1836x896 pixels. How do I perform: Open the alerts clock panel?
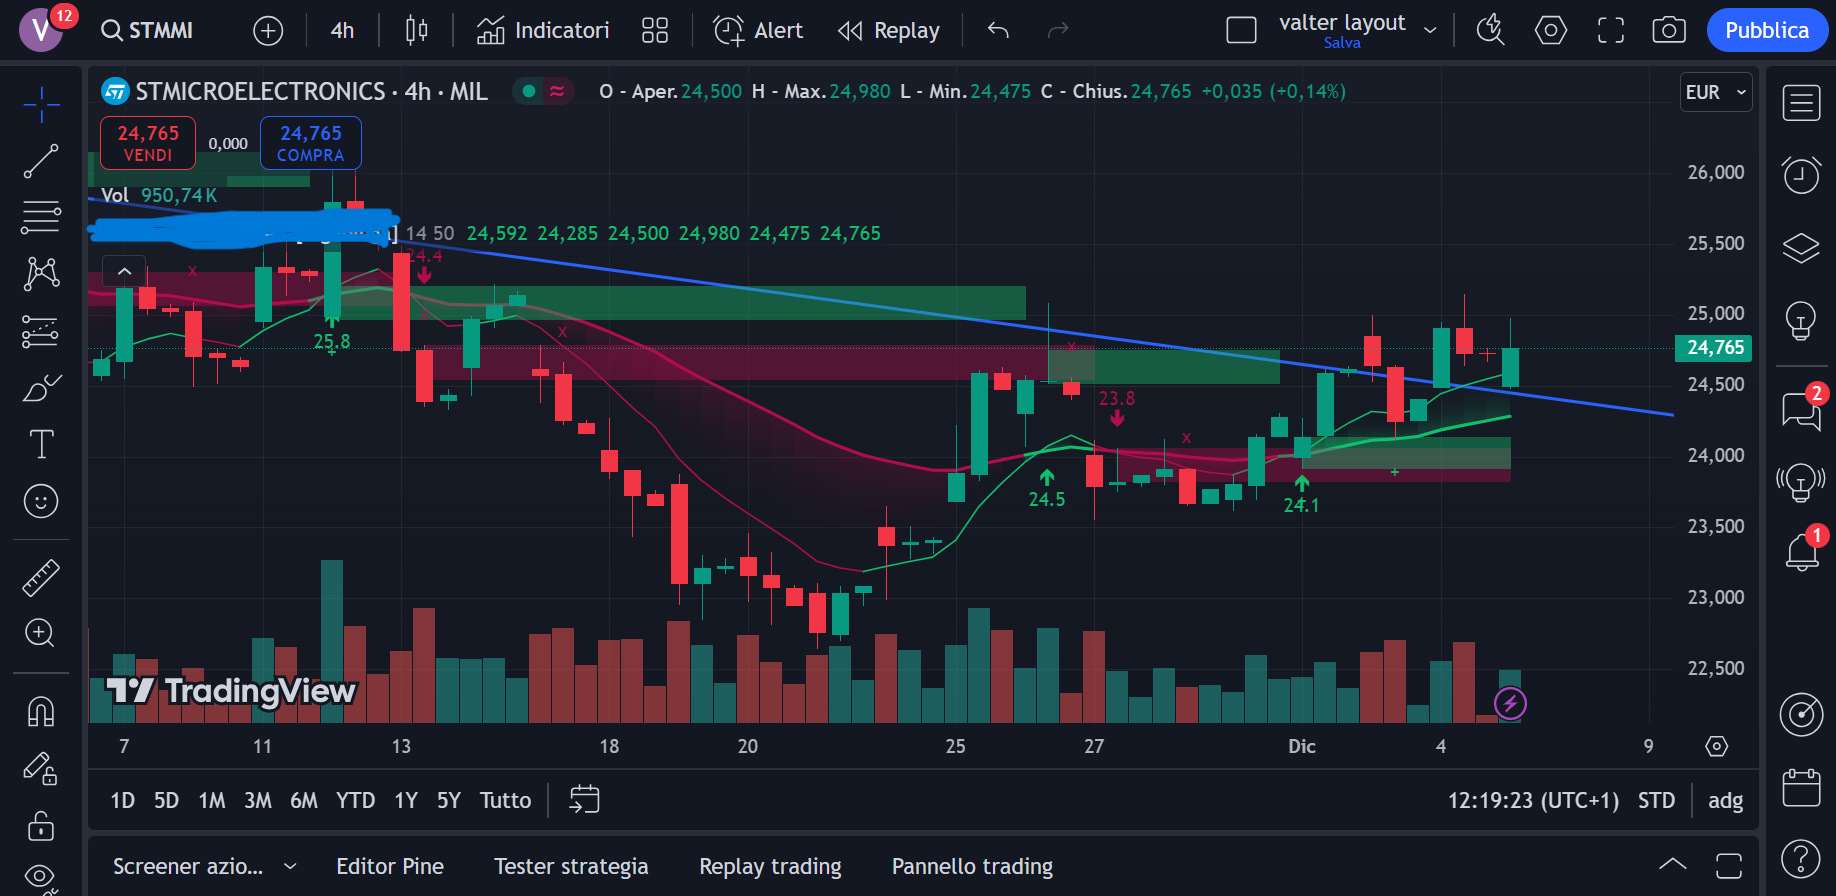click(1801, 175)
